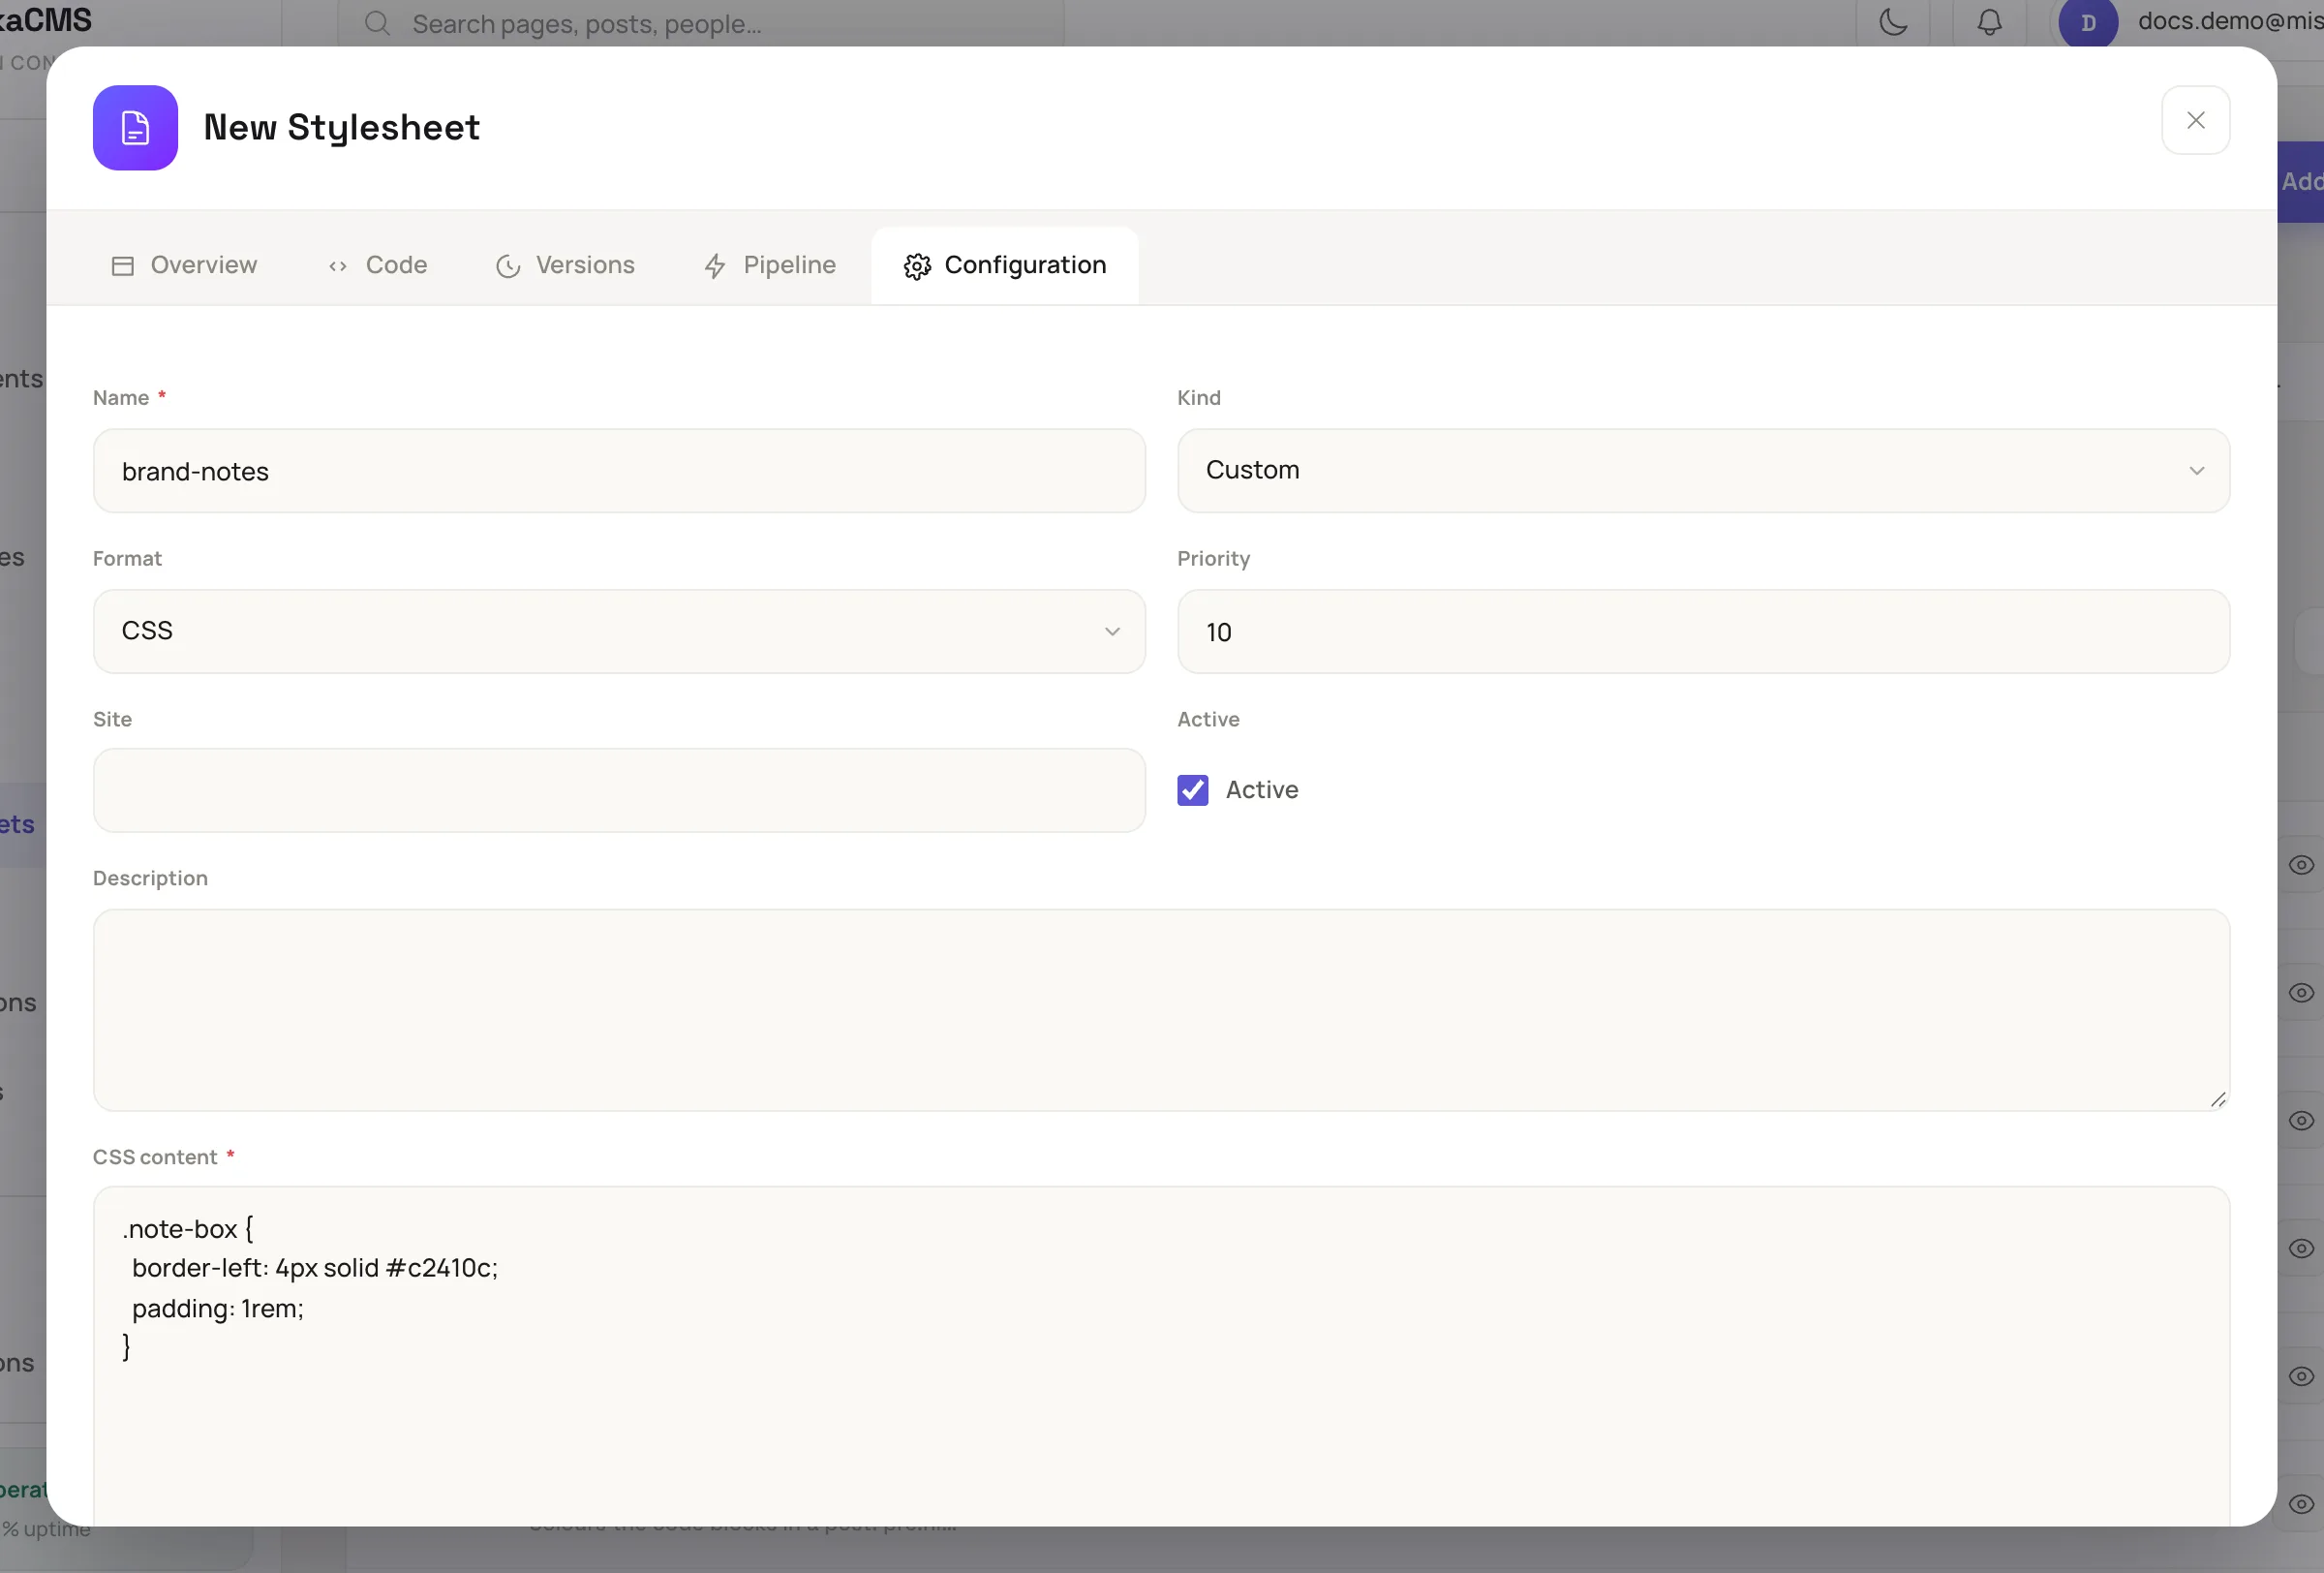Click the Priority field with 10
The image size is (2324, 1573).
point(1703,631)
